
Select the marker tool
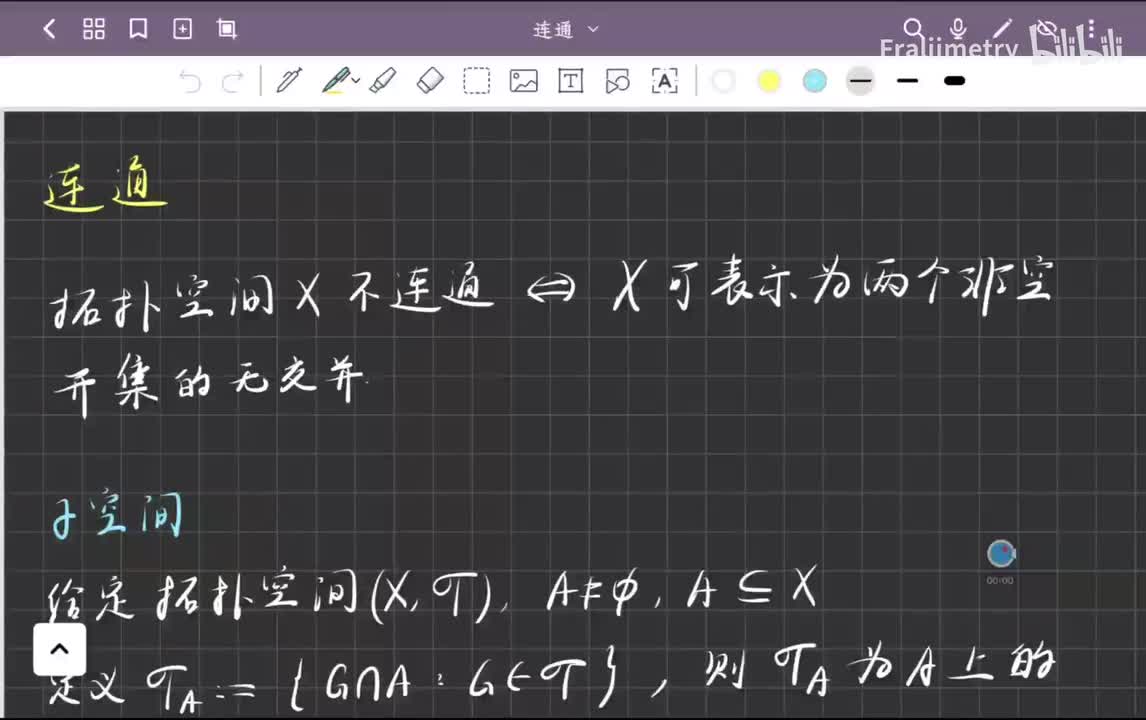pos(383,80)
